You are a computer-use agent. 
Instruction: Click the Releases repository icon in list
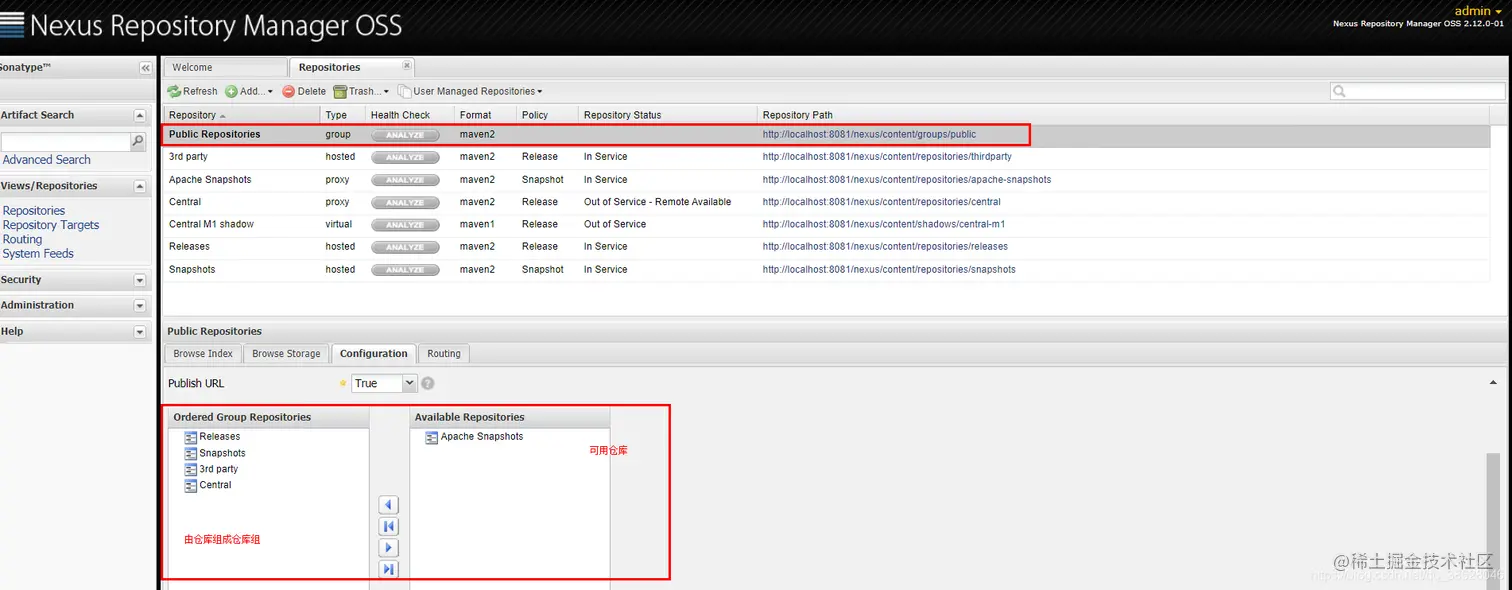(190, 437)
